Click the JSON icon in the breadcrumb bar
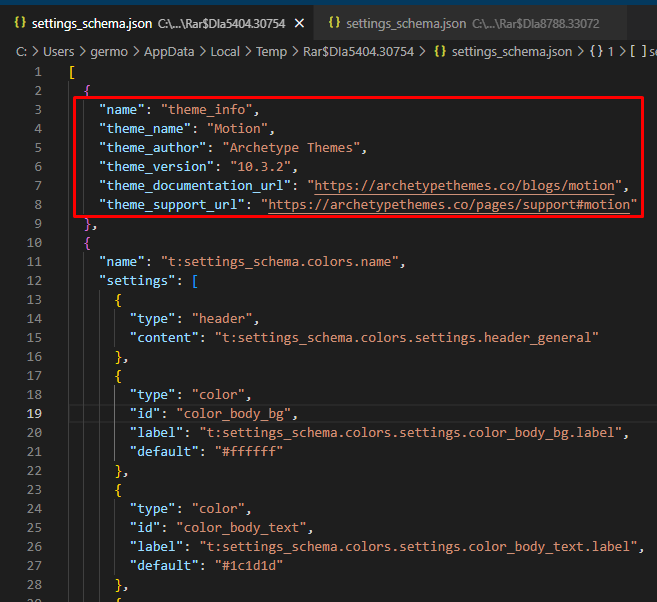 tap(440, 52)
